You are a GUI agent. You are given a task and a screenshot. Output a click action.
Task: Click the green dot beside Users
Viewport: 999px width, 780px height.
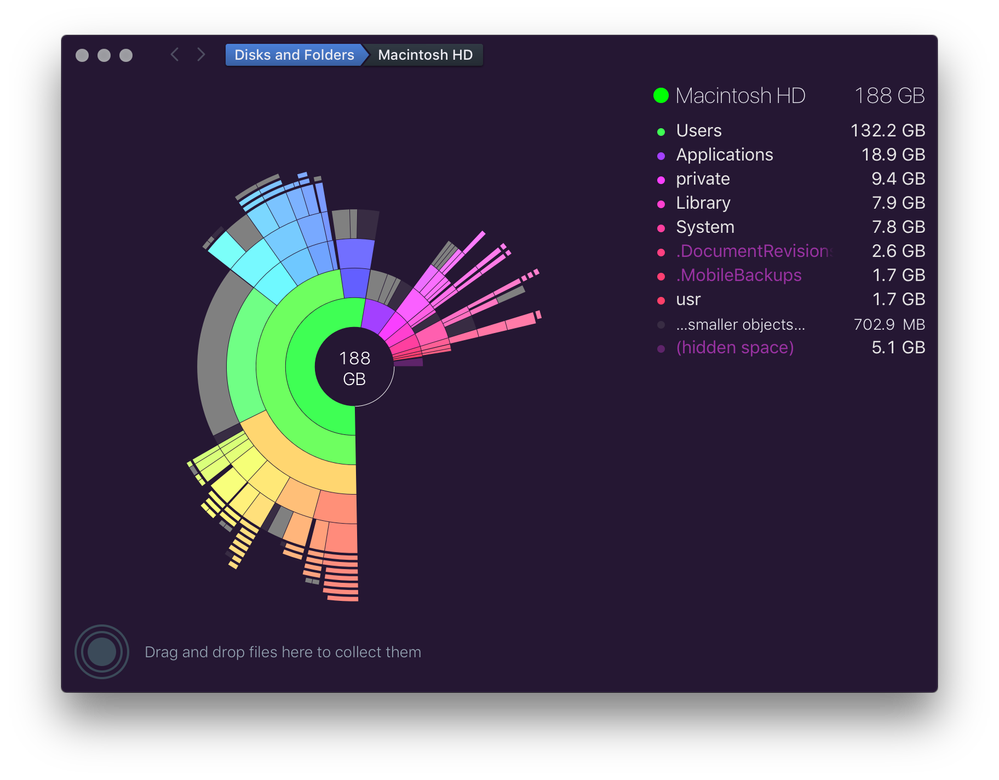[x=661, y=132]
